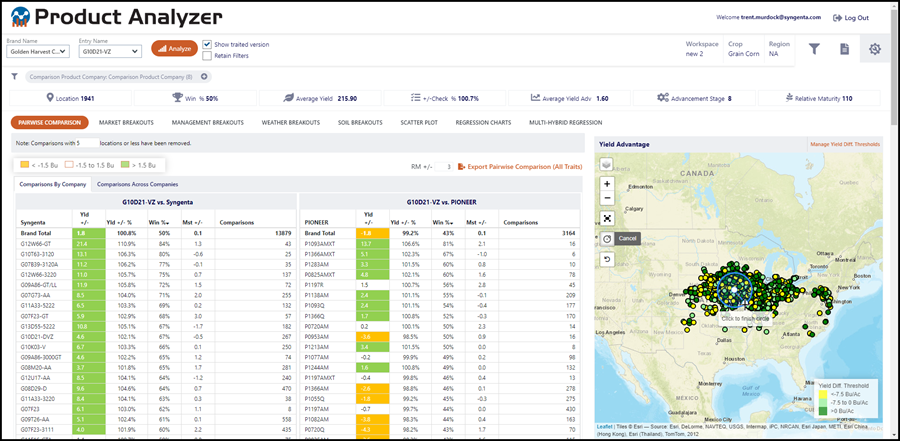
Task: Toggle the map fullscreen icon
Action: coord(607,218)
